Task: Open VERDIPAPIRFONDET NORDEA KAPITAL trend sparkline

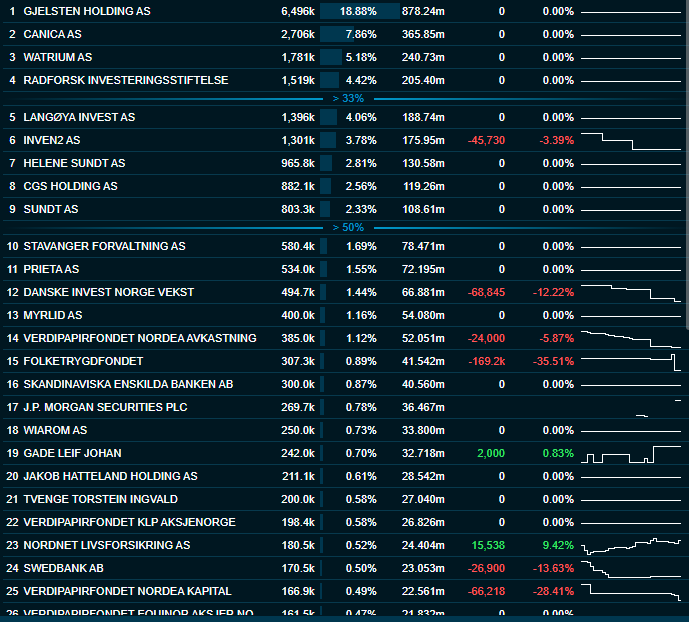Action: tap(631, 592)
